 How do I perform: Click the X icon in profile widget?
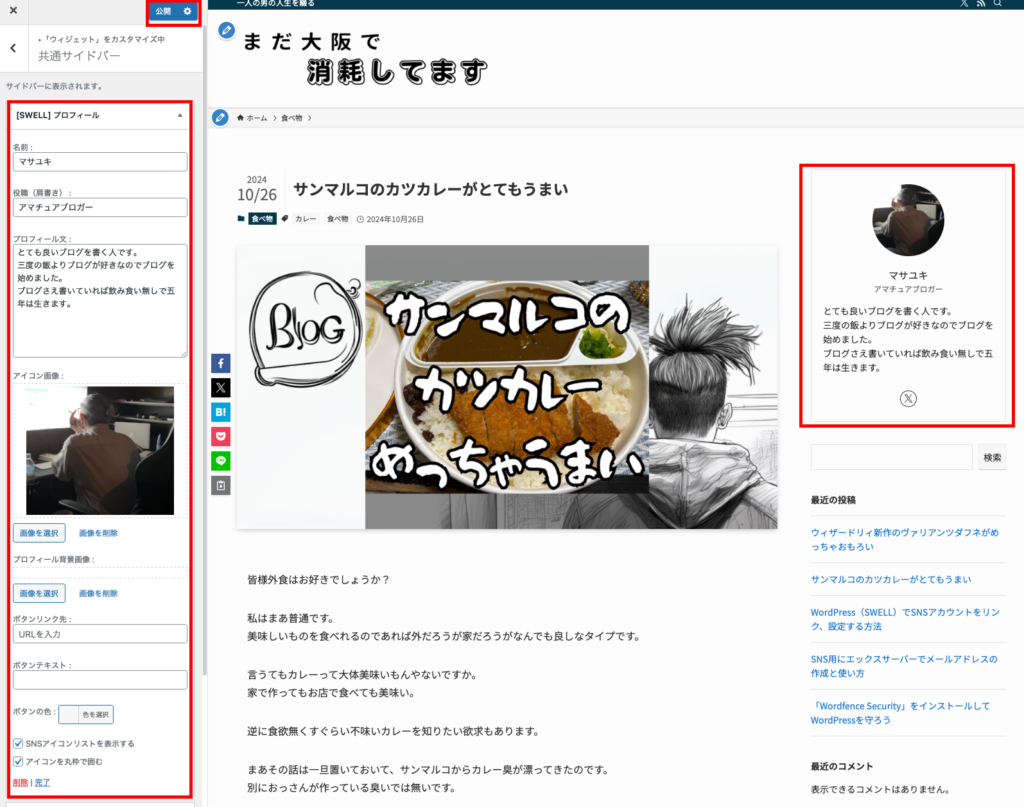(908, 398)
